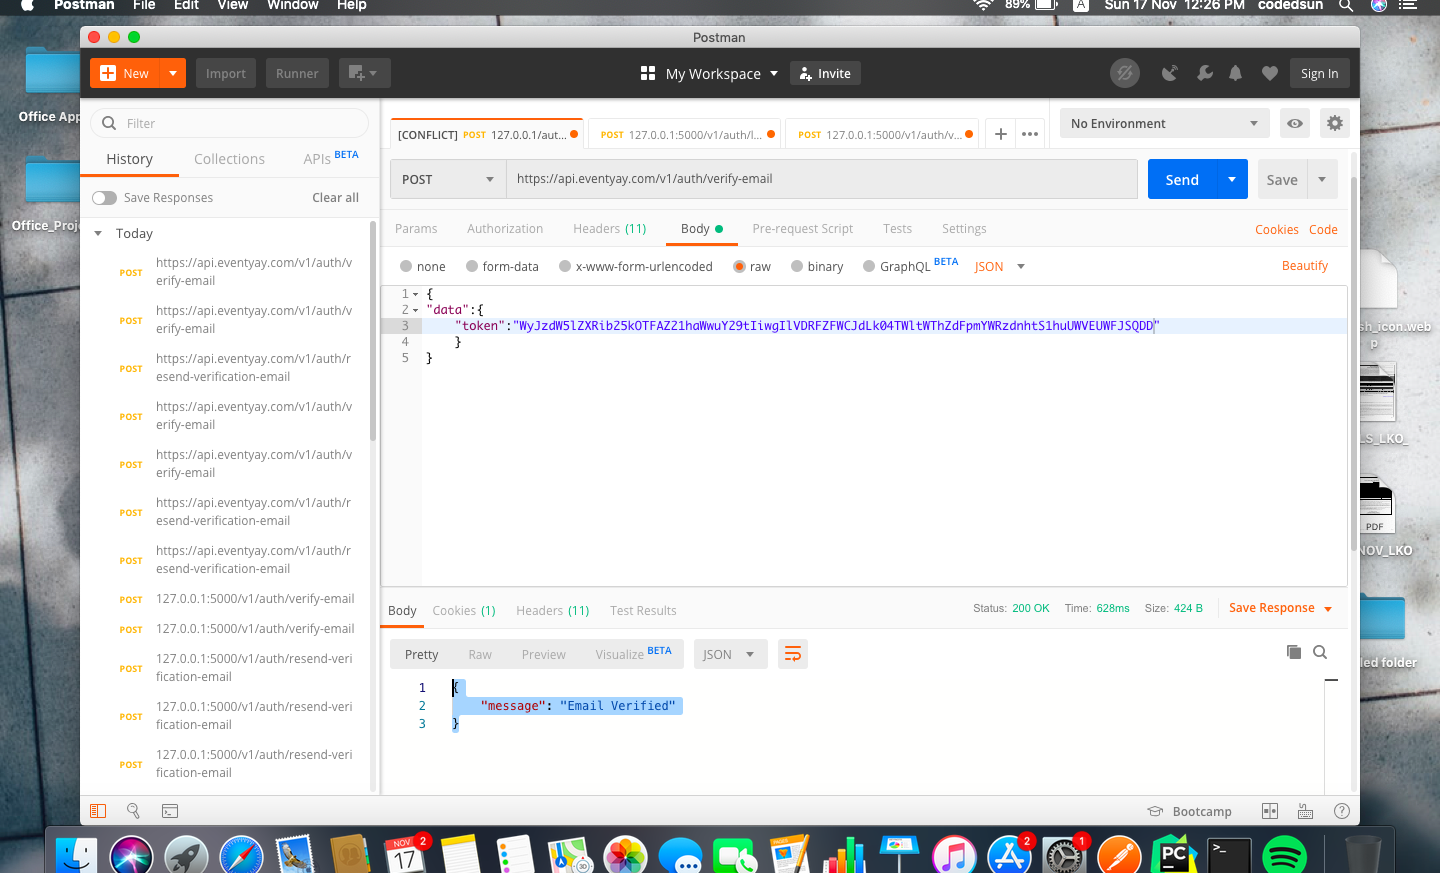This screenshot has width=1440, height=873.
Task: Send the request with the Send button
Action: tap(1182, 179)
